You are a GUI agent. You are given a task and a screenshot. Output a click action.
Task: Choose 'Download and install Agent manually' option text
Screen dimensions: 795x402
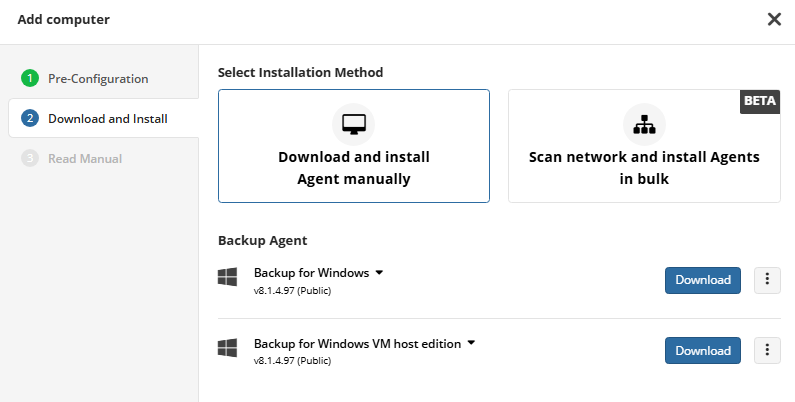click(x=353, y=168)
